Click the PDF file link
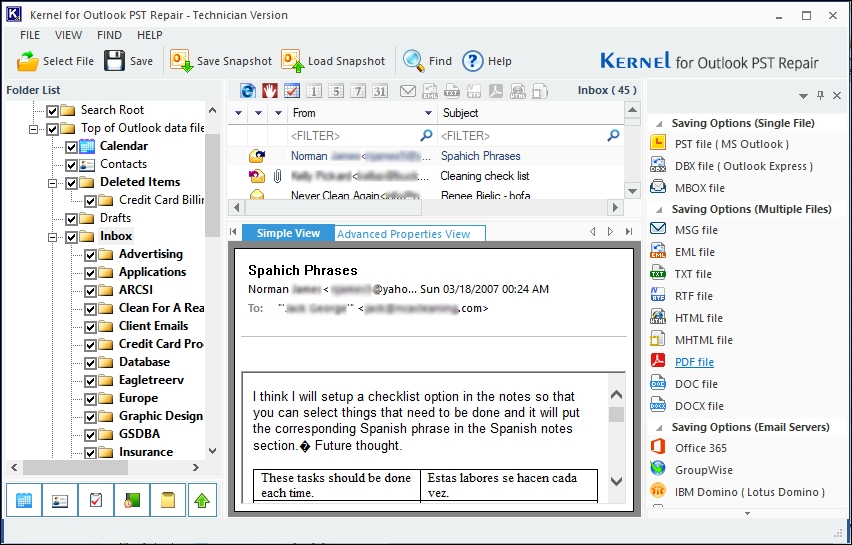 (x=694, y=362)
